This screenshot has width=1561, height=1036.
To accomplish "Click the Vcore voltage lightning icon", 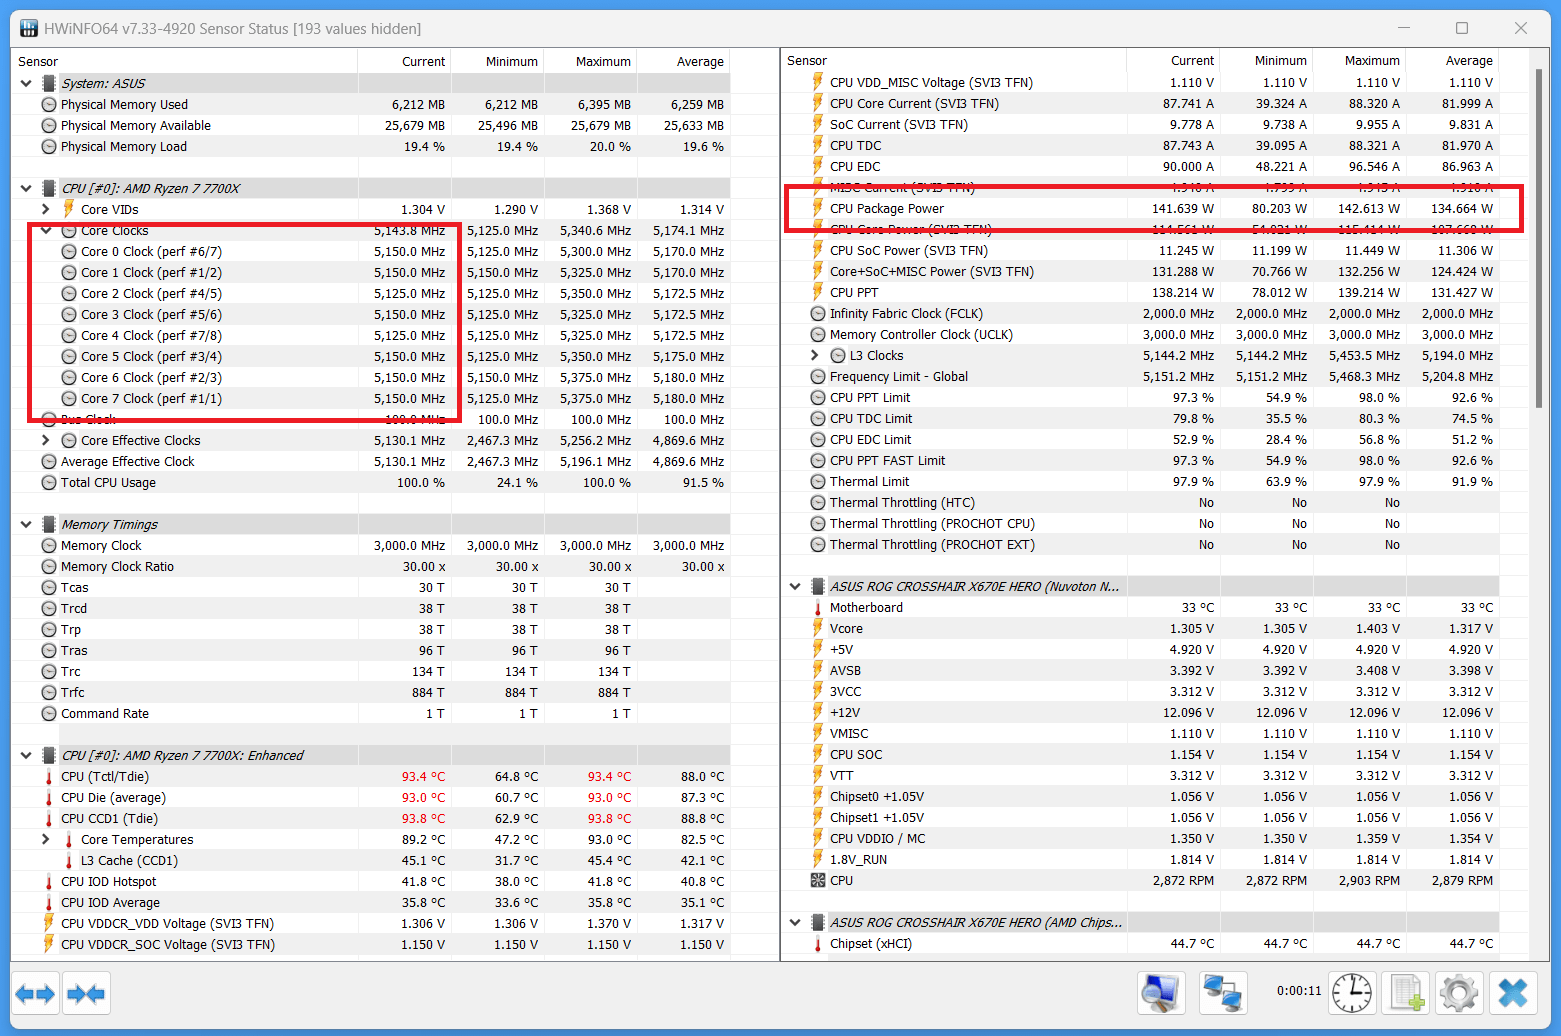I will pyautogui.click(x=818, y=629).
